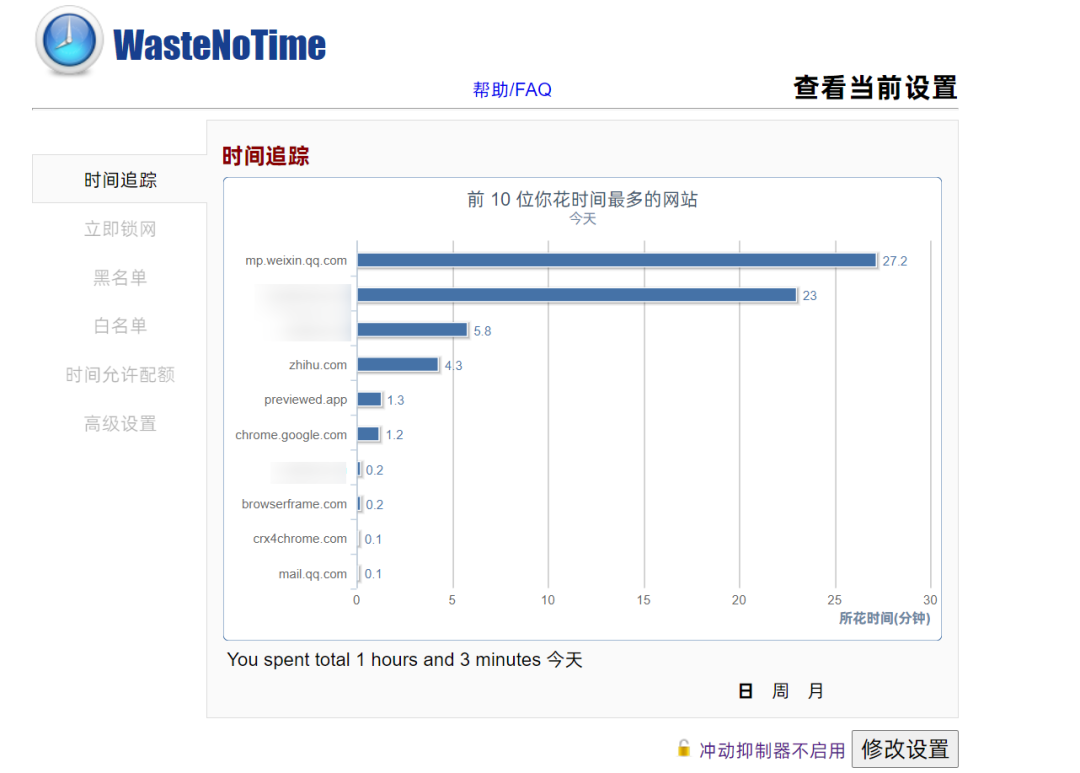Click the 27.2 value label
This screenshot has height=773, width=1080.
click(895, 261)
